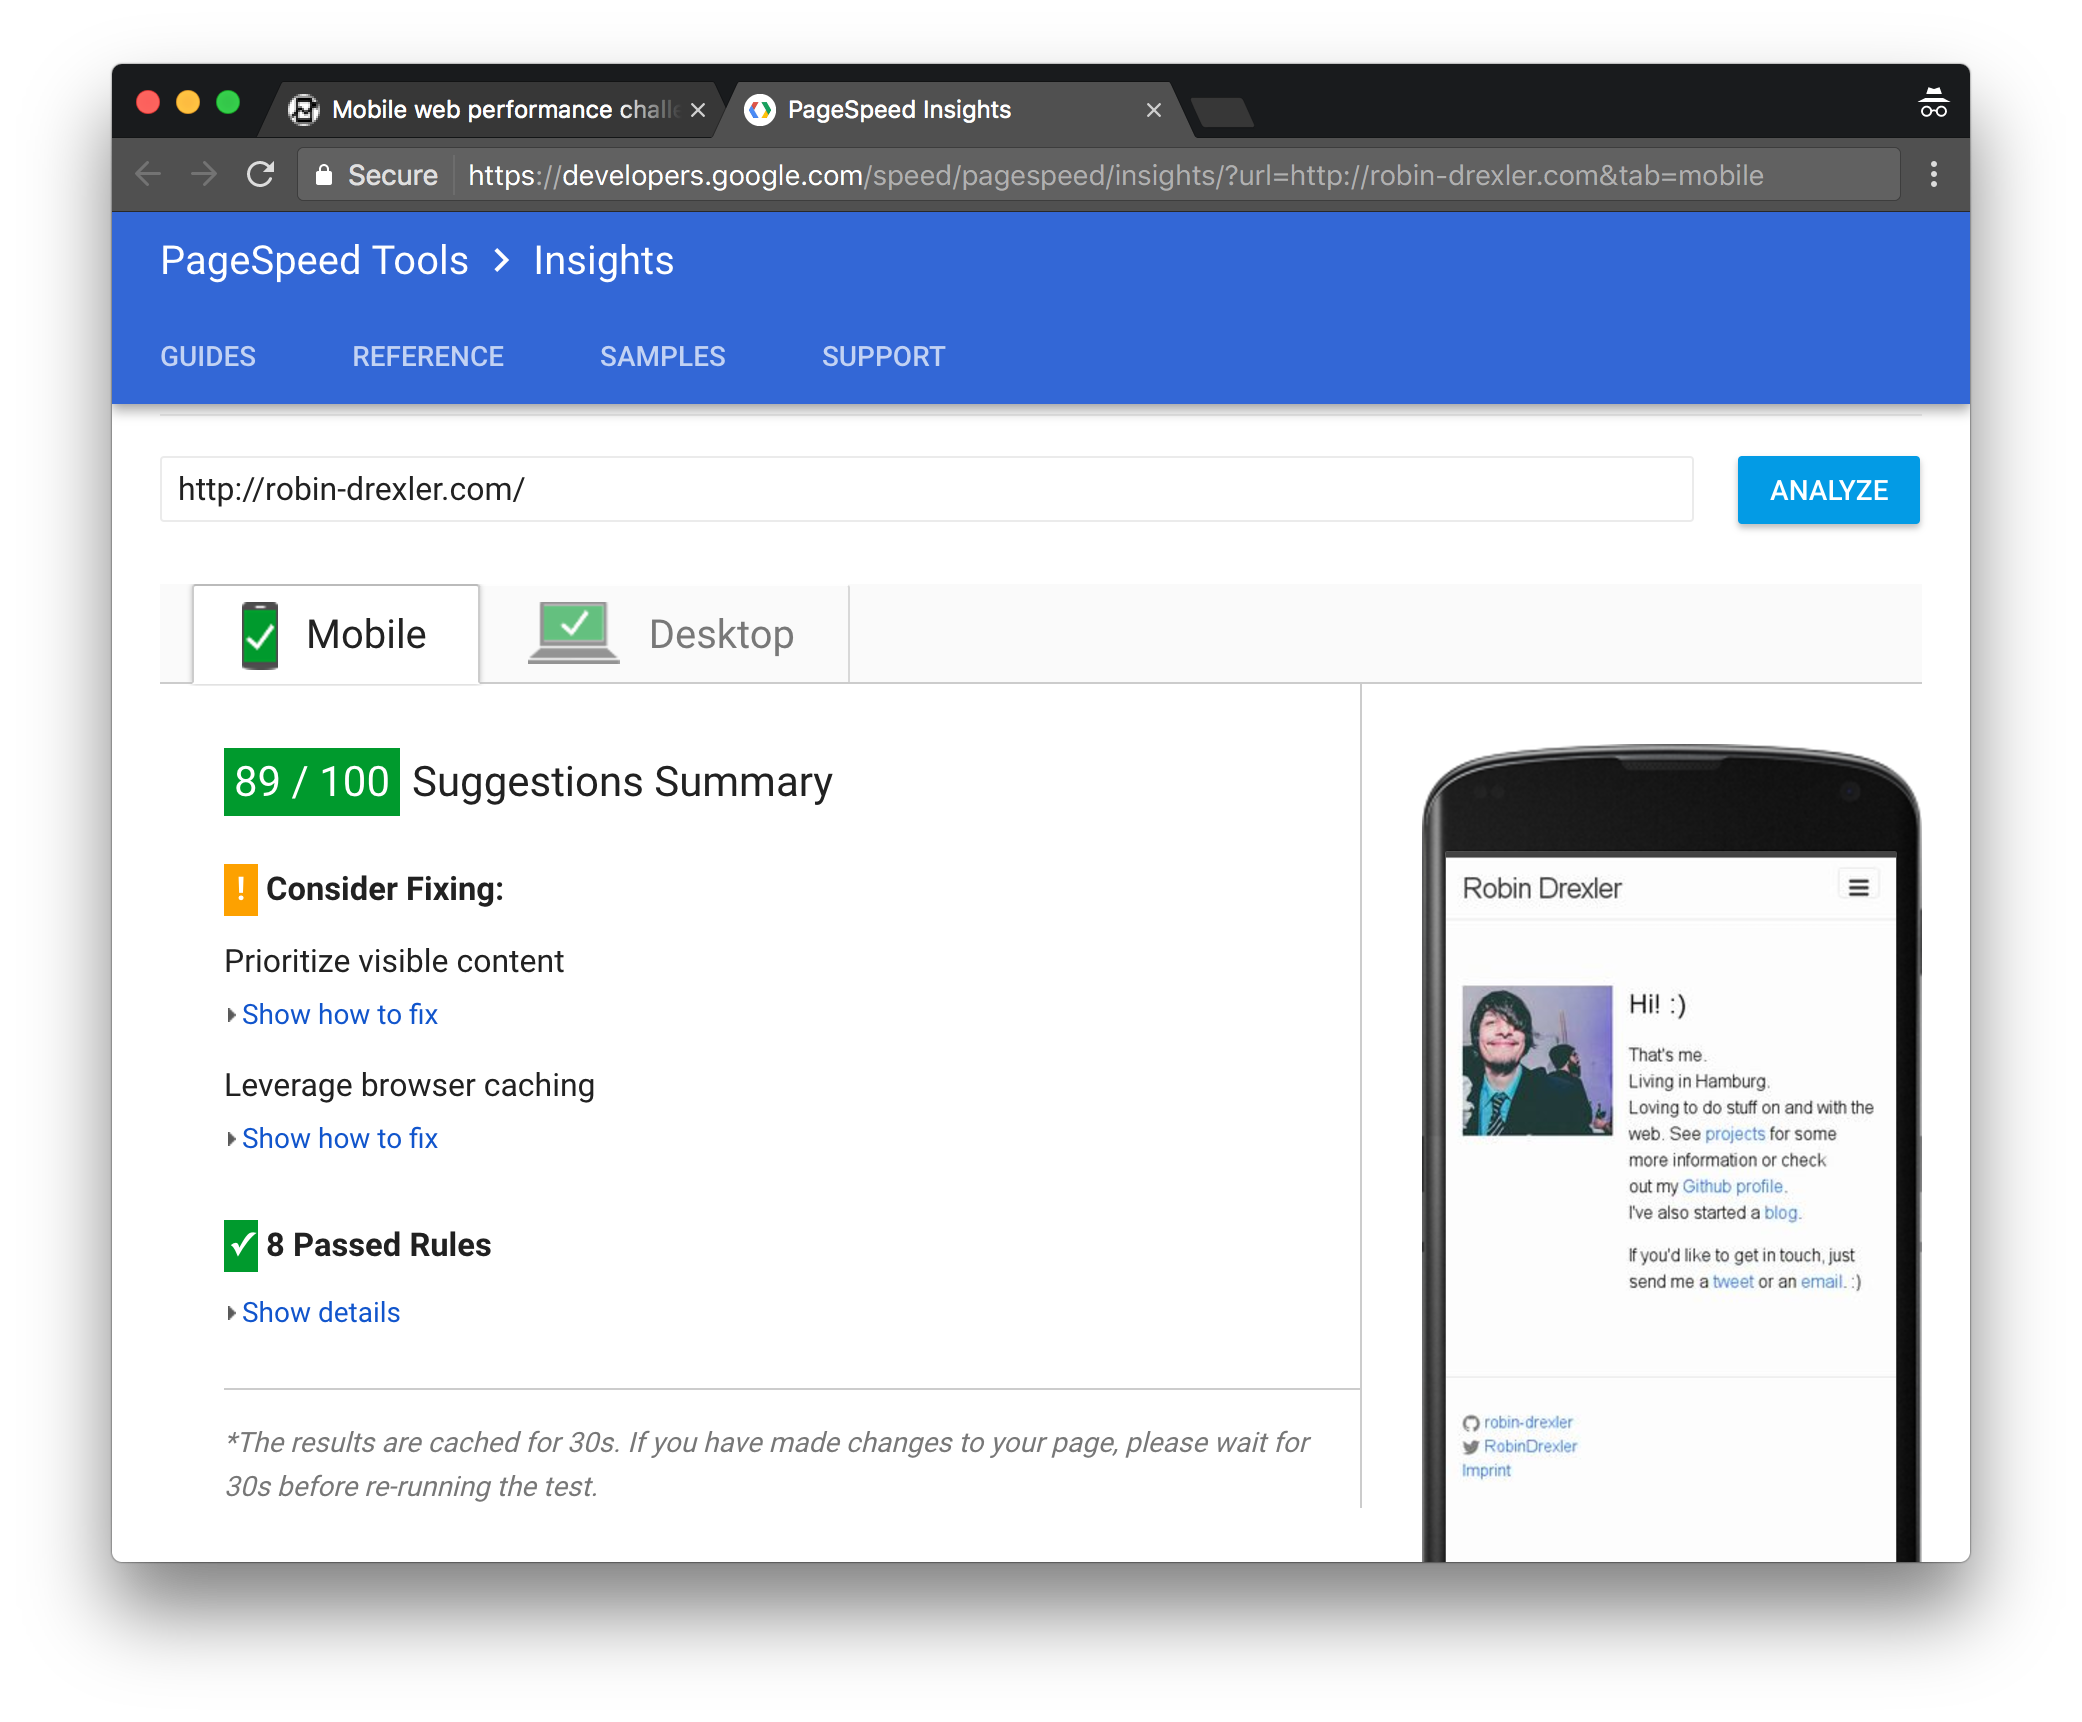Click the Secure padlock icon

[x=323, y=175]
